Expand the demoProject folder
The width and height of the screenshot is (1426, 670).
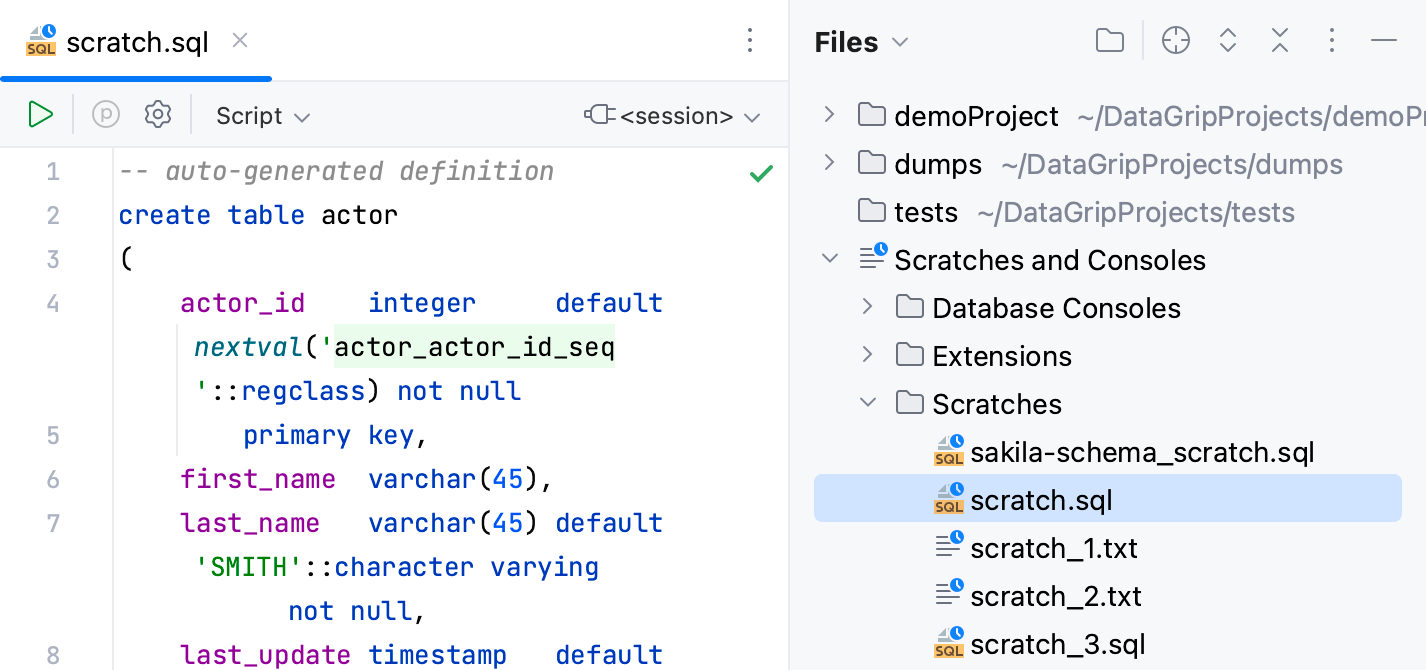click(x=828, y=115)
